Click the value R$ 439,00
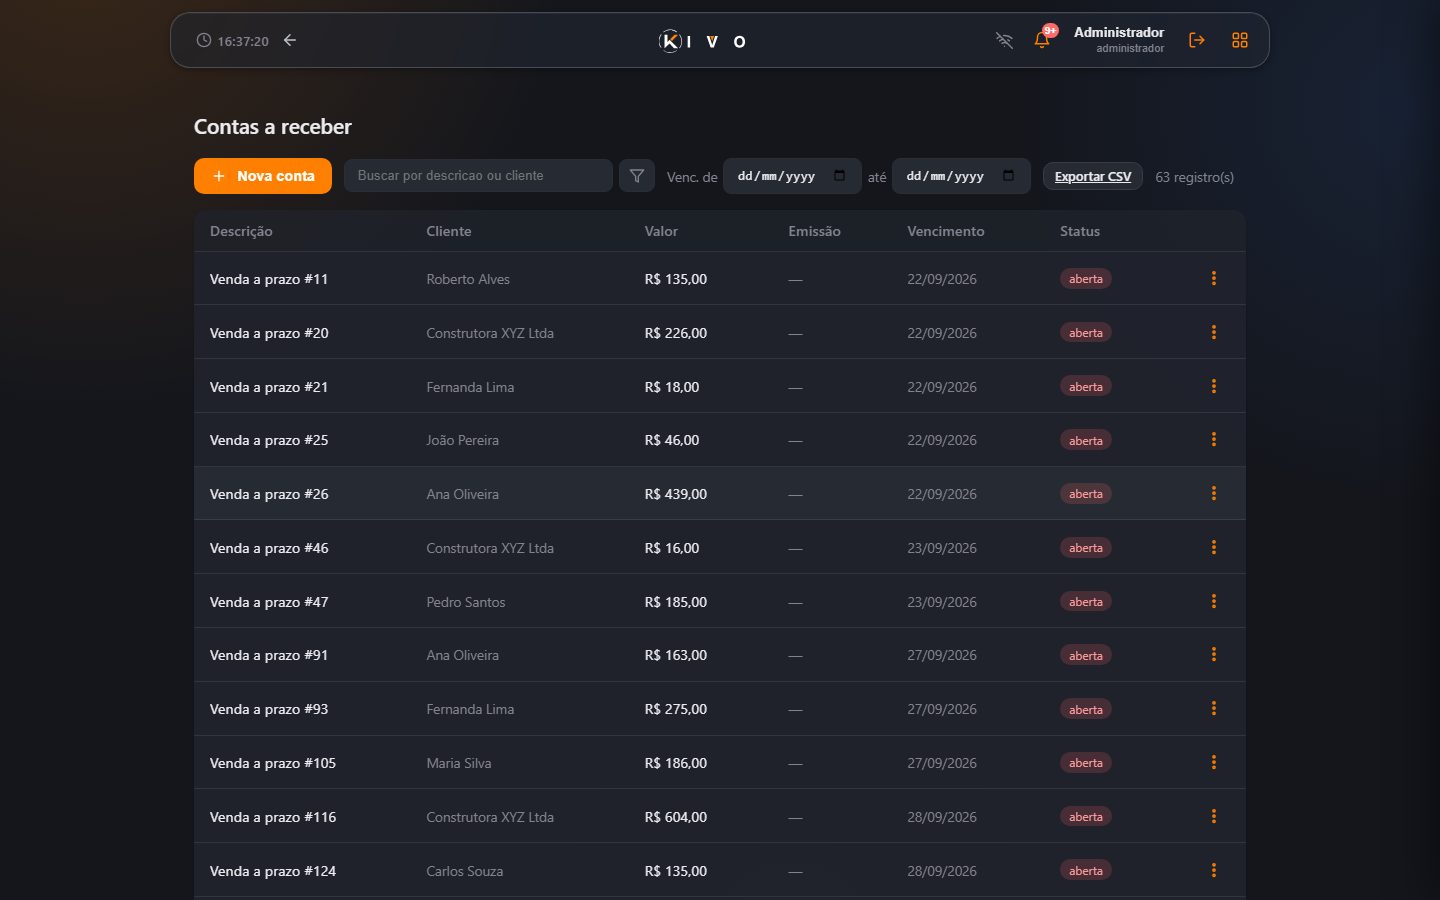This screenshot has height=900, width=1440. [676, 494]
